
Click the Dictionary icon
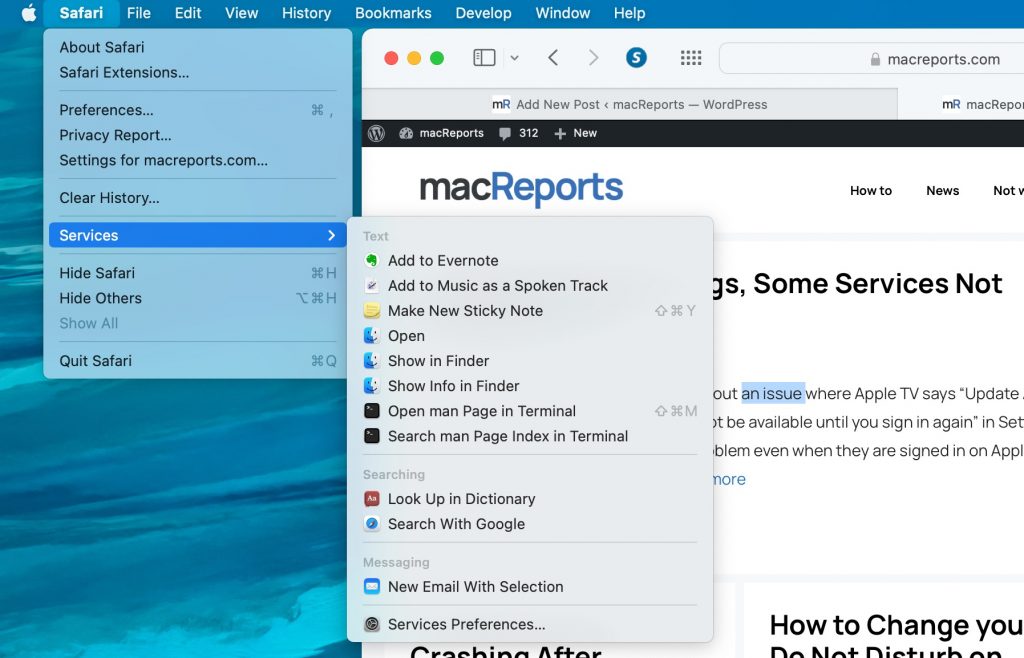coord(372,499)
